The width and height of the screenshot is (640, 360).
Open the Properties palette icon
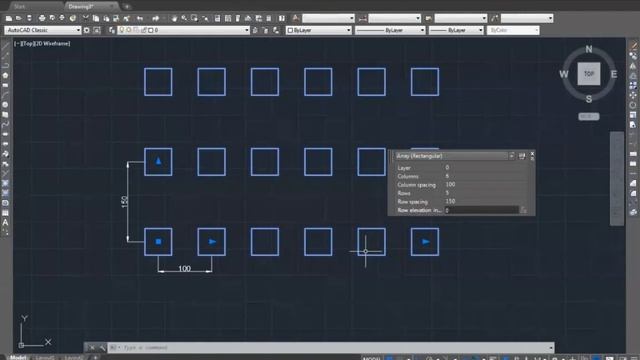(217, 18)
